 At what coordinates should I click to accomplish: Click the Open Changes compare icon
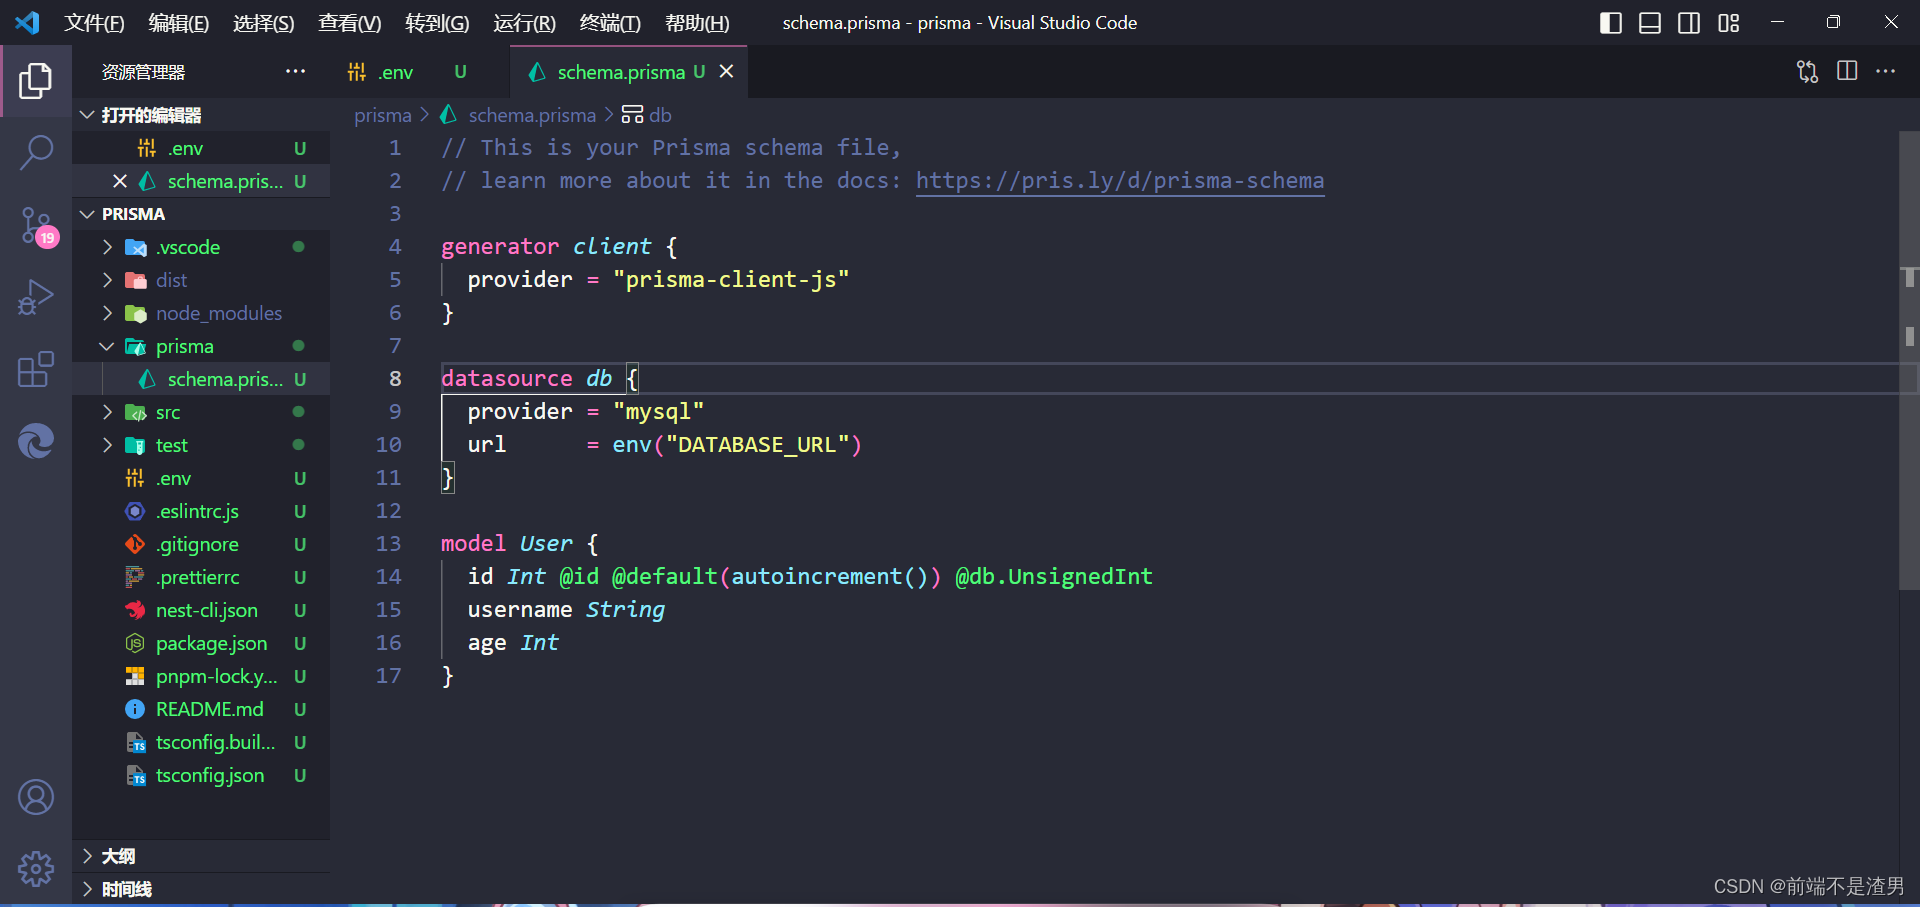click(1807, 72)
